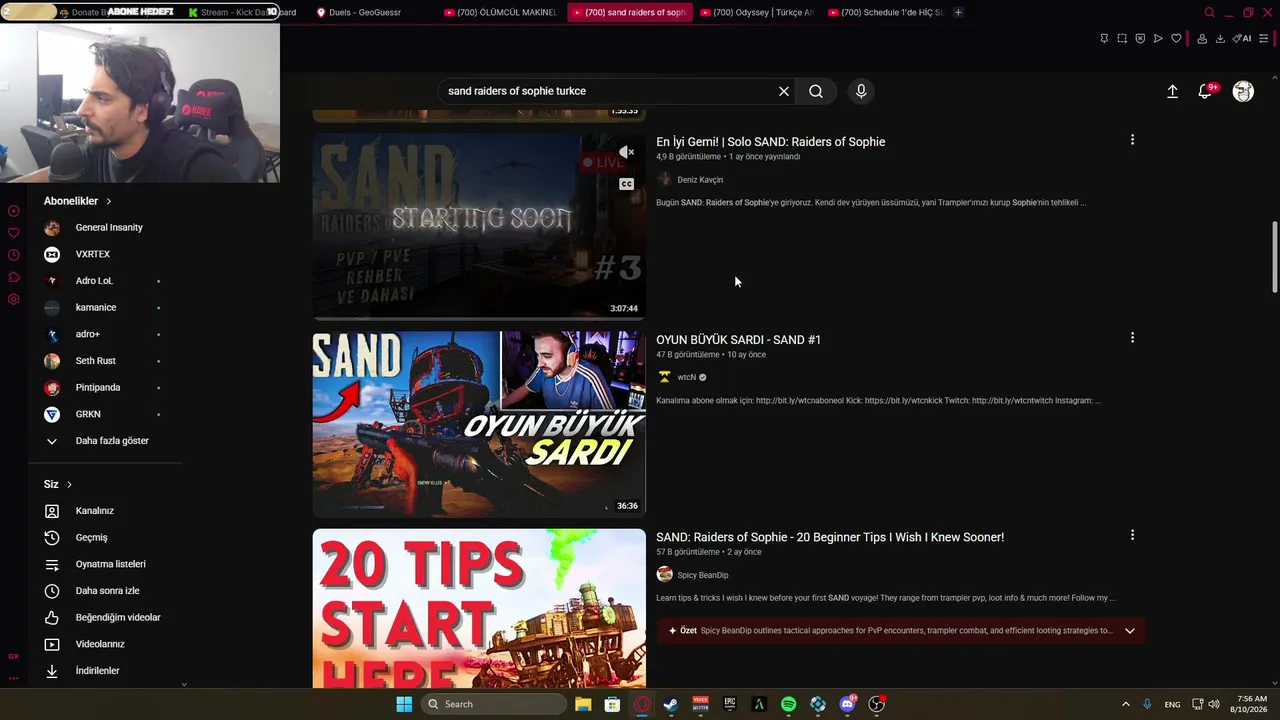Click the Opera flow send arrow icon

(1158, 39)
